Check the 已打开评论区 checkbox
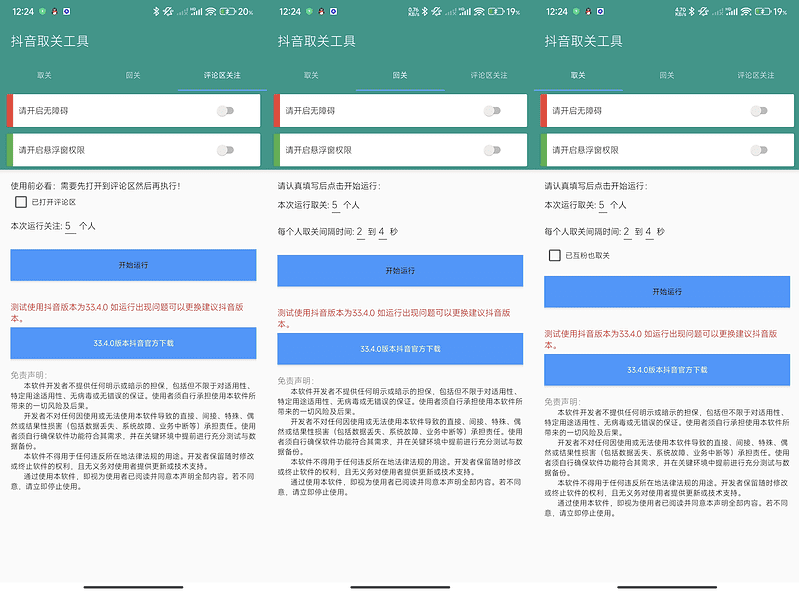This screenshot has height=593, width=799. 21,203
